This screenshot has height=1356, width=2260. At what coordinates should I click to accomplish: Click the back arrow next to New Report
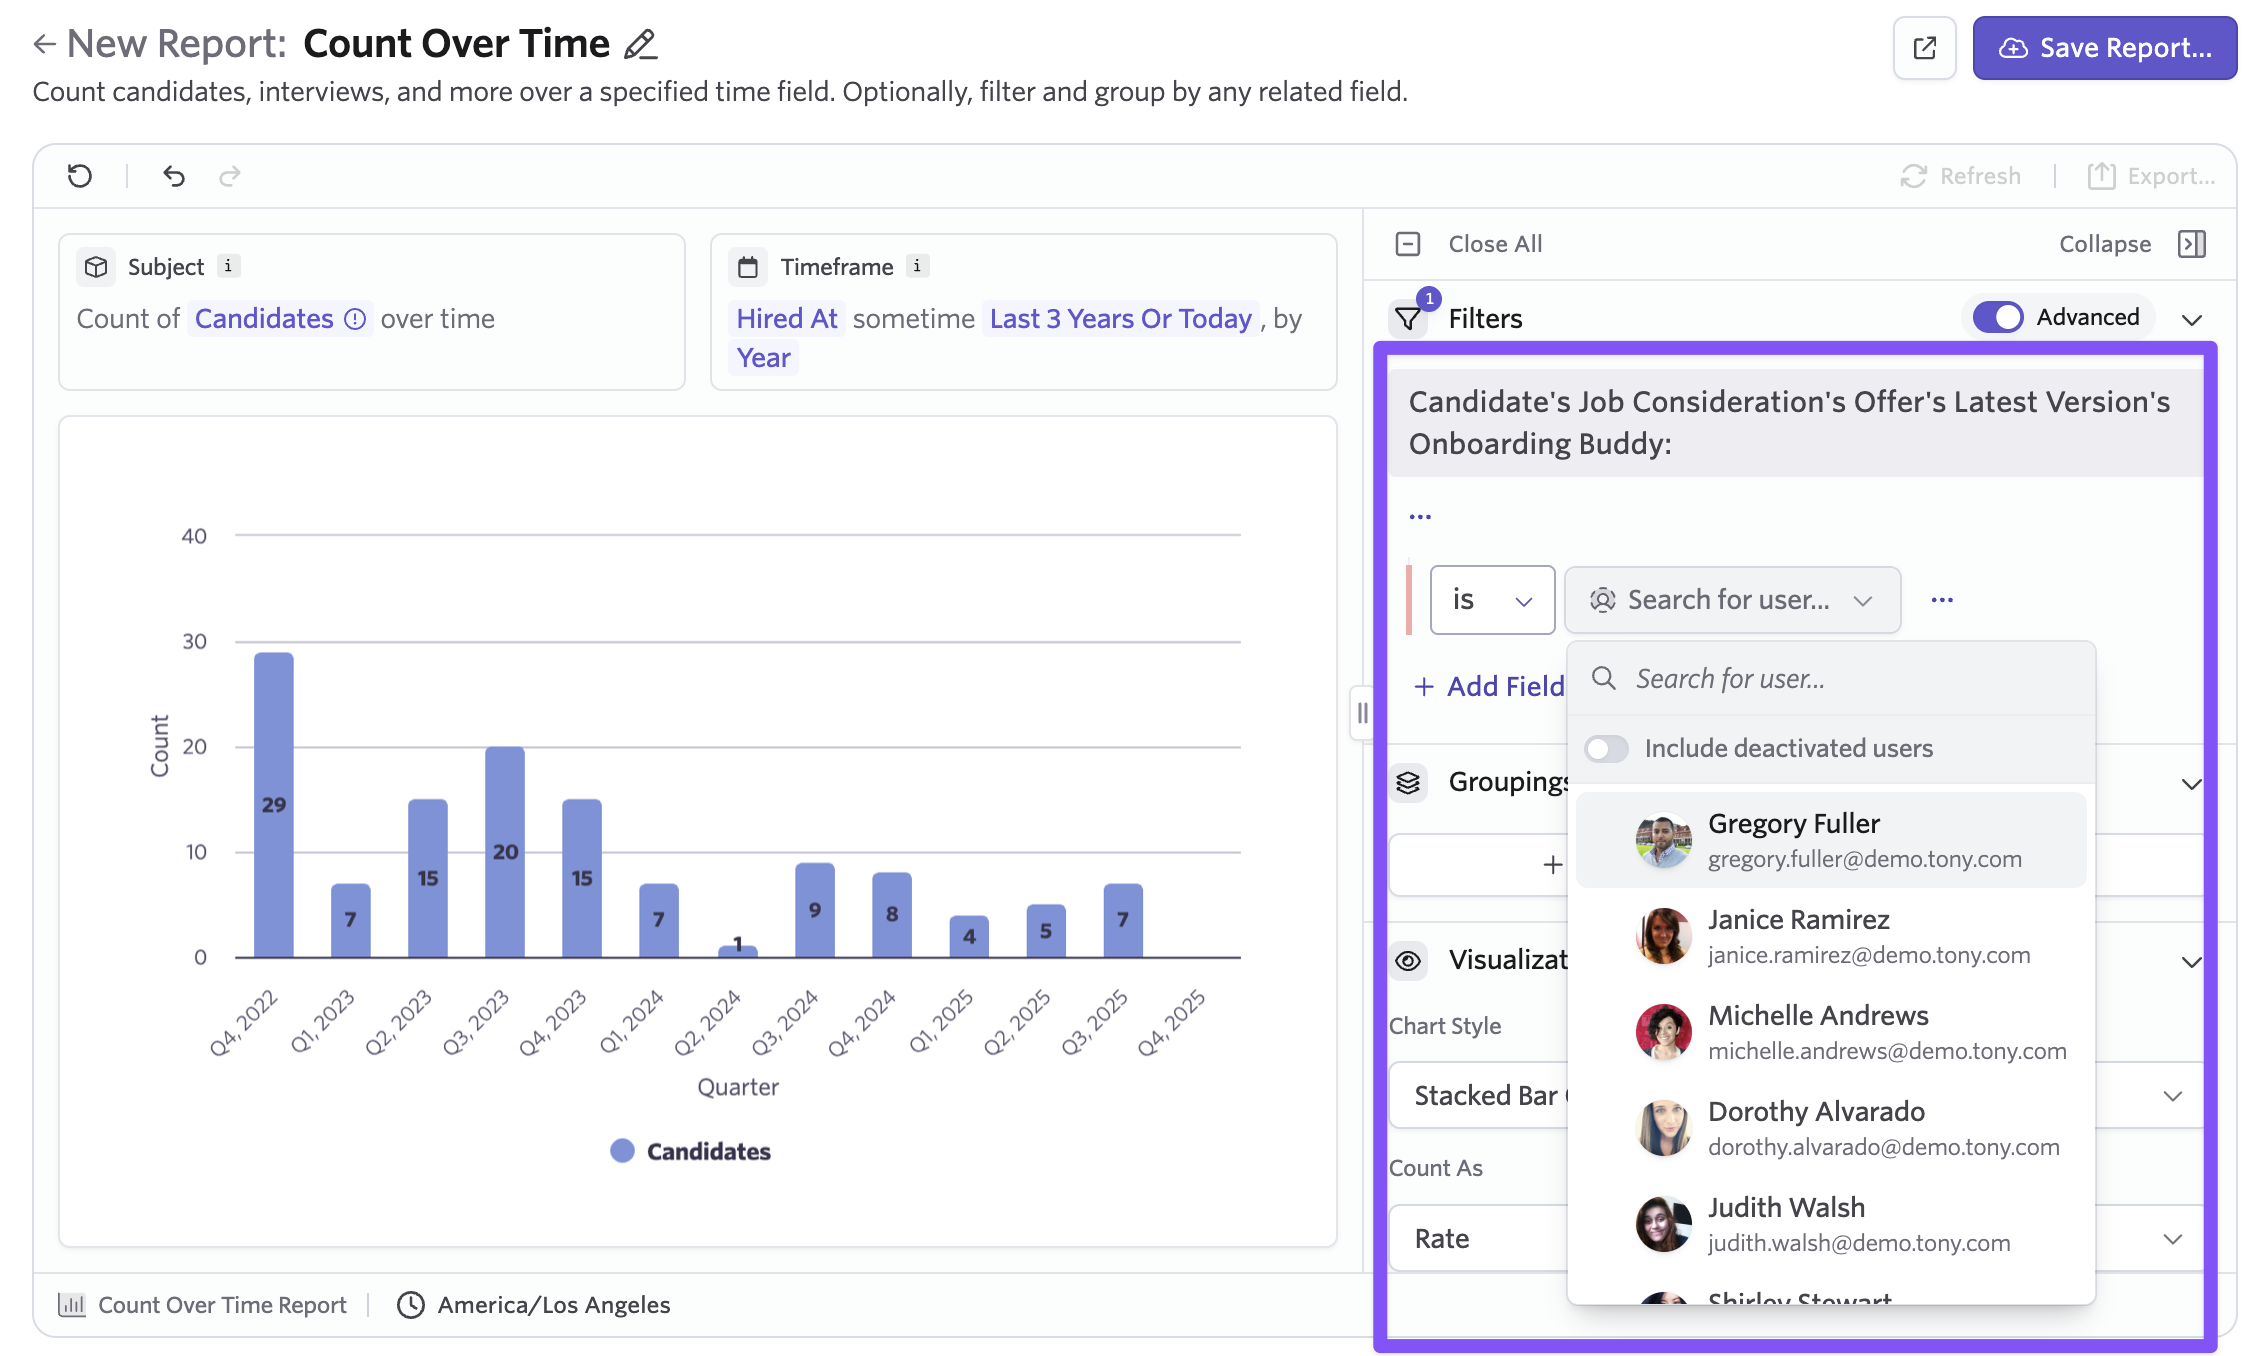(x=44, y=44)
